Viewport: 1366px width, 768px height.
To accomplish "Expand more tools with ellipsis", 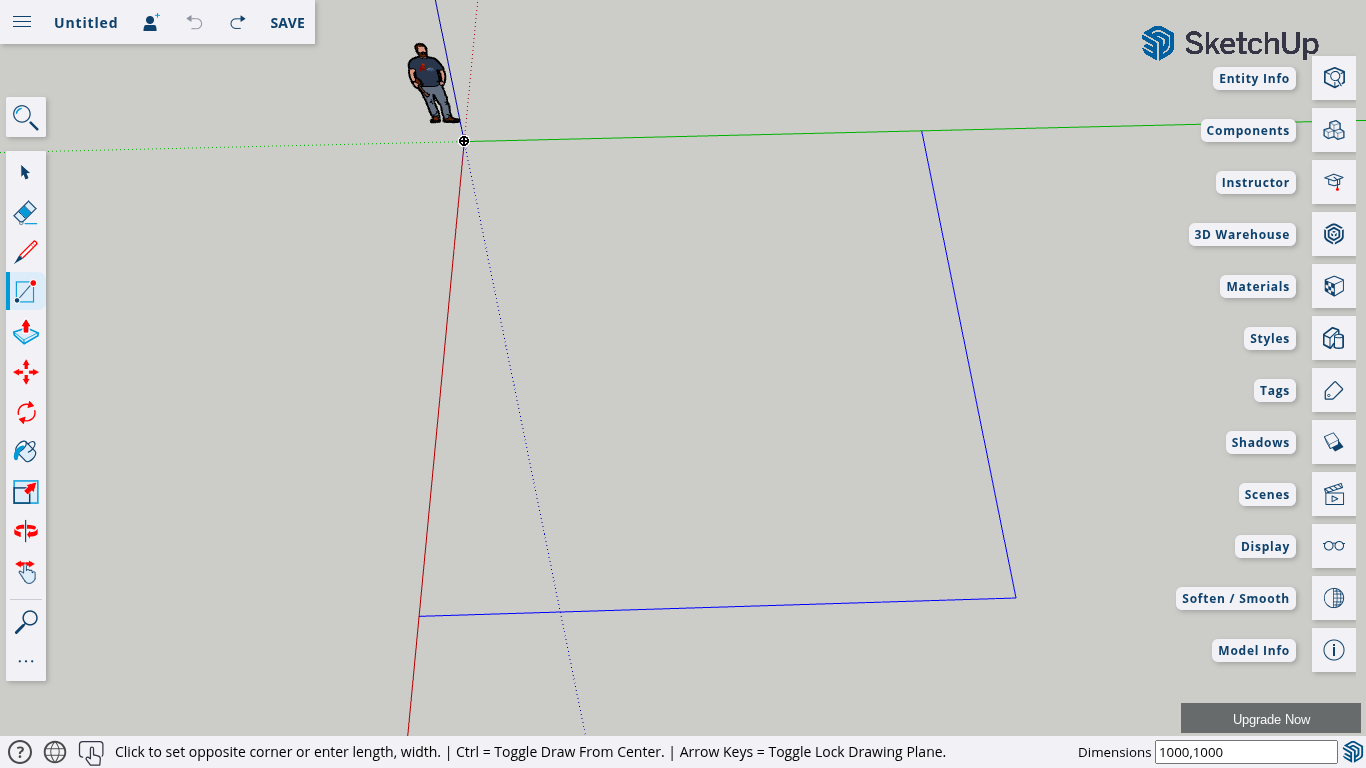I will click(26, 661).
